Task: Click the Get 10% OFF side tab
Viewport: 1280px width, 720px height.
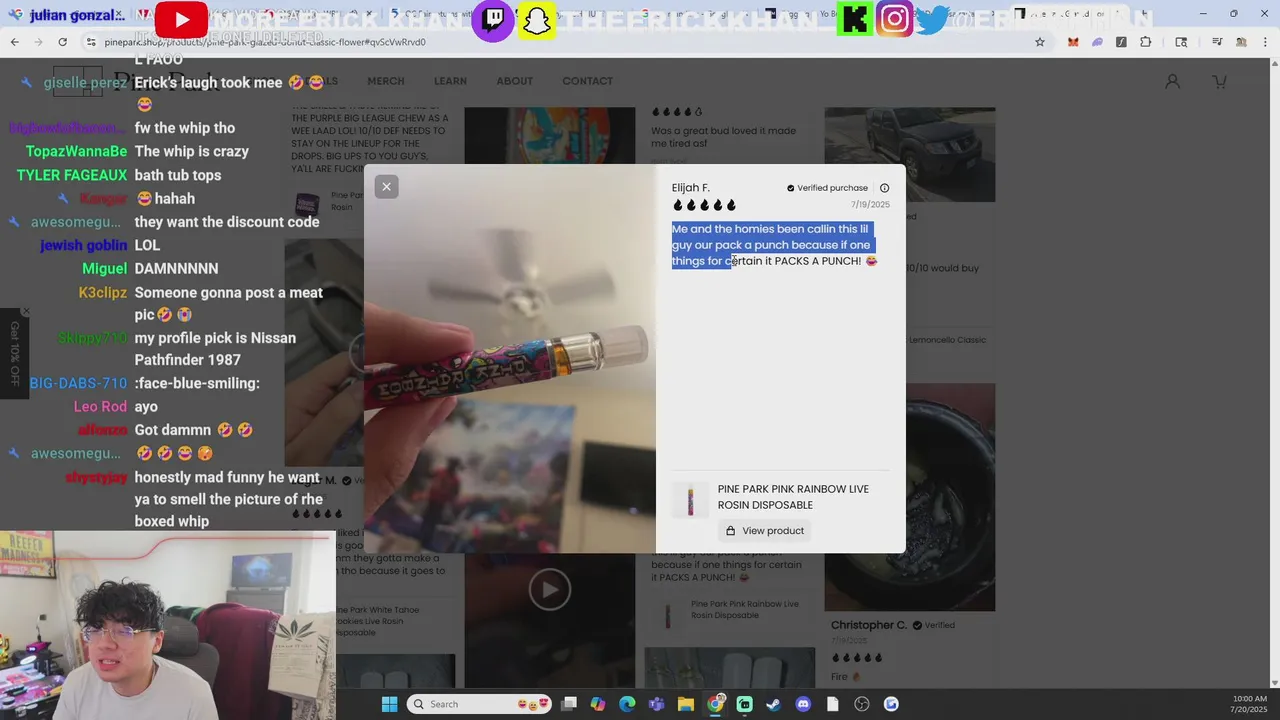Action: tap(14, 354)
